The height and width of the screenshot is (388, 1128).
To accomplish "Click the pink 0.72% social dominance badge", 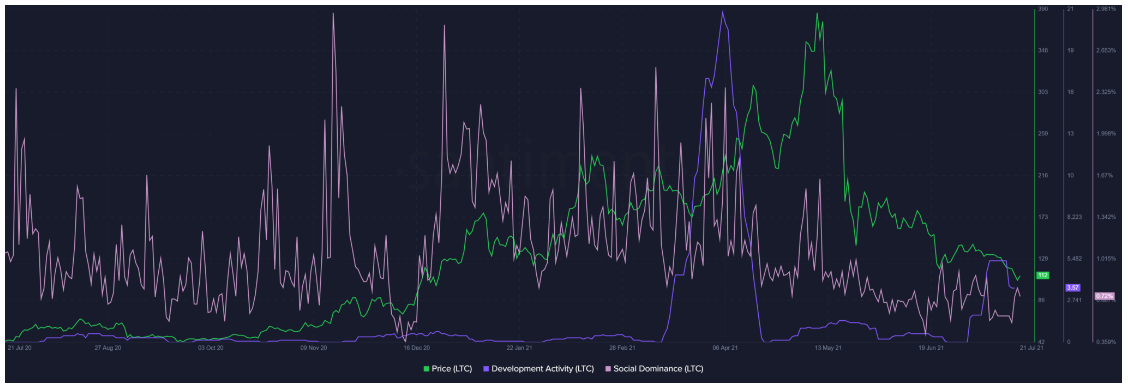I will coord(1104,296).
